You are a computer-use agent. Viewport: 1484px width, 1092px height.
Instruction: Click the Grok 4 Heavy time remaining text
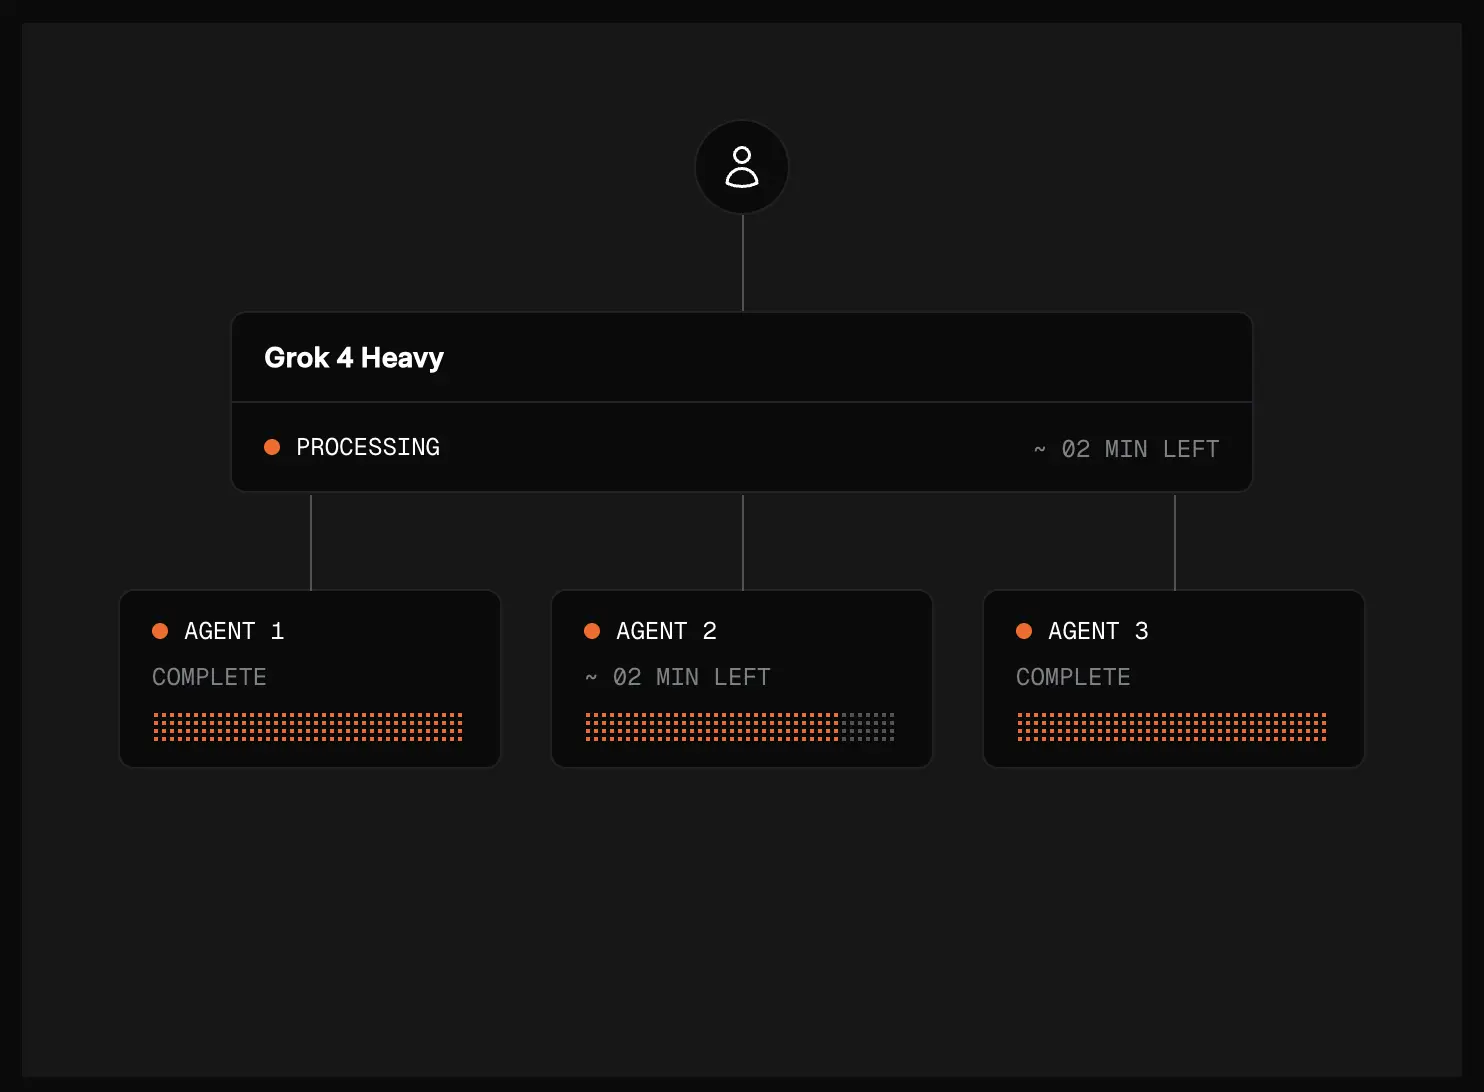(x=1126, y=449)
